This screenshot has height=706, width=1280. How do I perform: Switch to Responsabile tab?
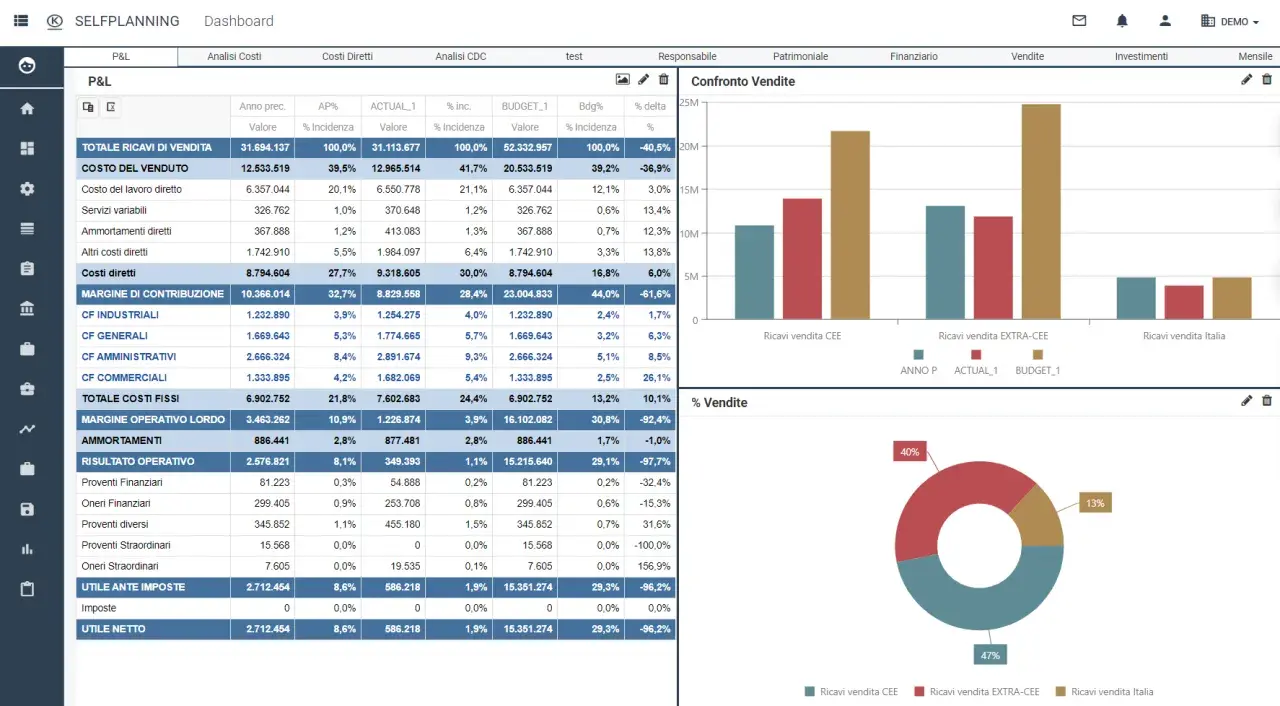click(687, 57)
